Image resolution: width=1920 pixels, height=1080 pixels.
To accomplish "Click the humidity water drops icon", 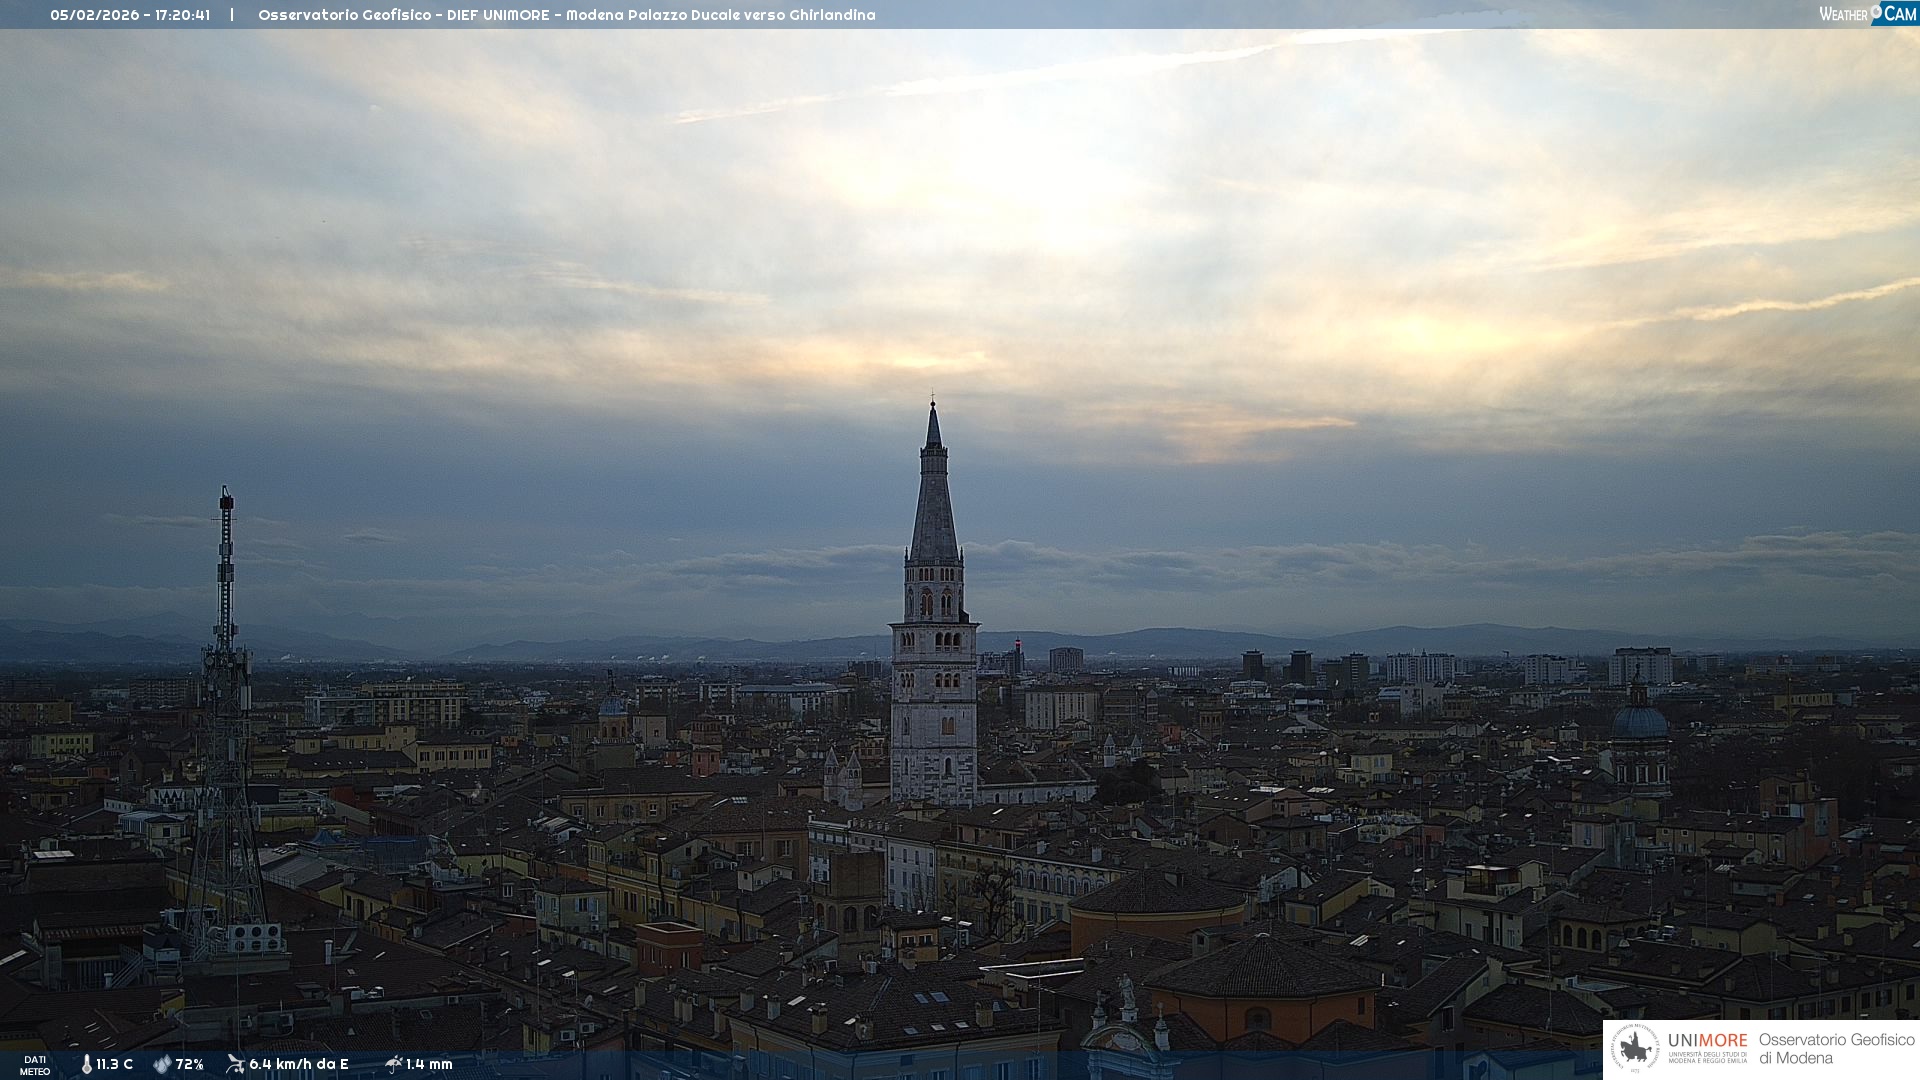I will click(162, 1065).
